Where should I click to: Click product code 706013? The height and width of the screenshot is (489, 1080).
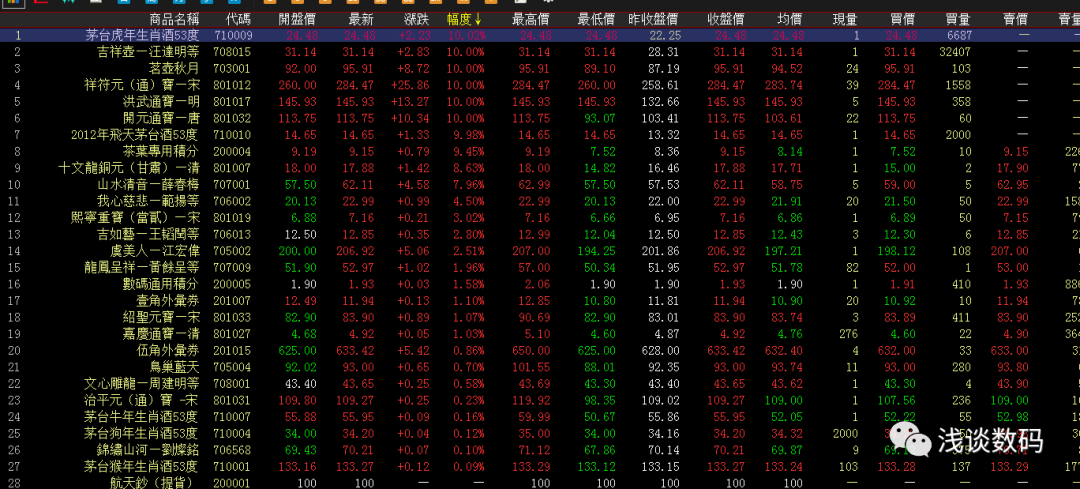pos(233,234)
